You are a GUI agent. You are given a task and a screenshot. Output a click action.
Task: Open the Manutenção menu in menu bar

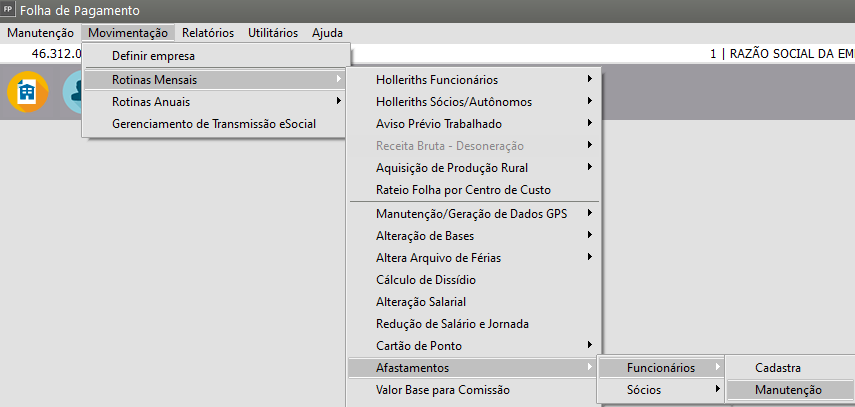[40, 33]
